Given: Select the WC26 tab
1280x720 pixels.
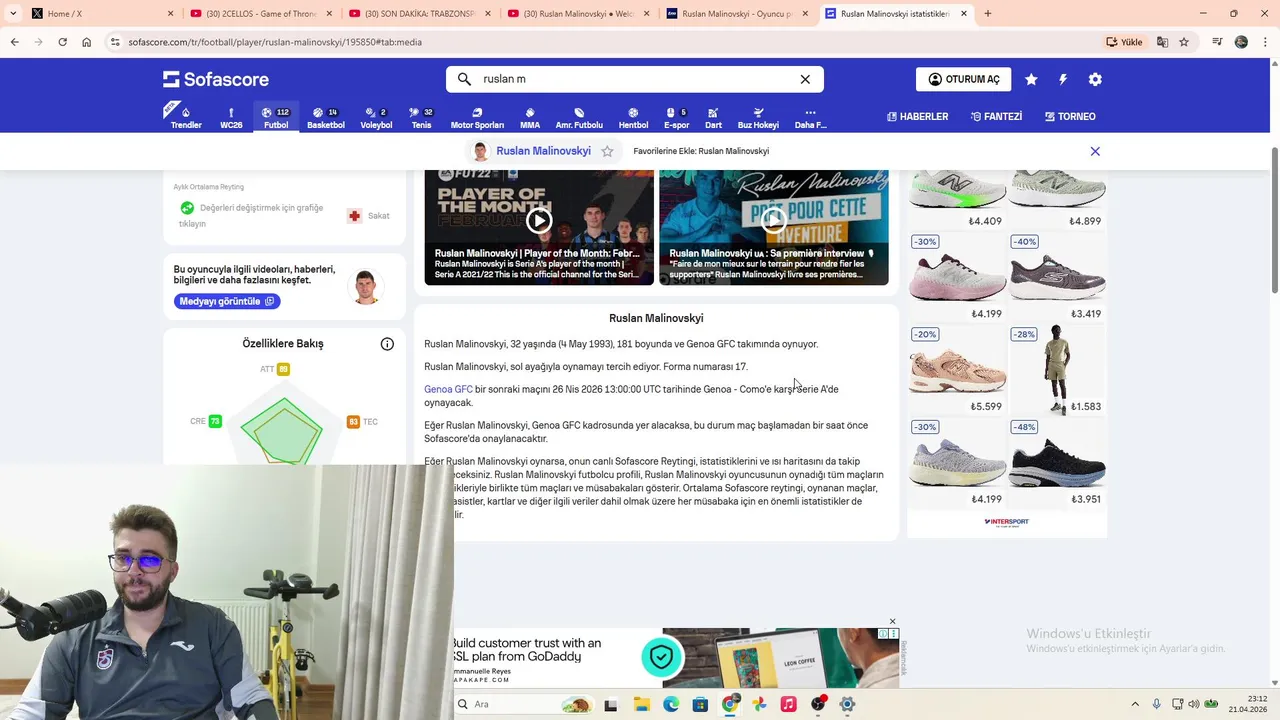Looking at the screenshot, I should [x=231, y=118].
